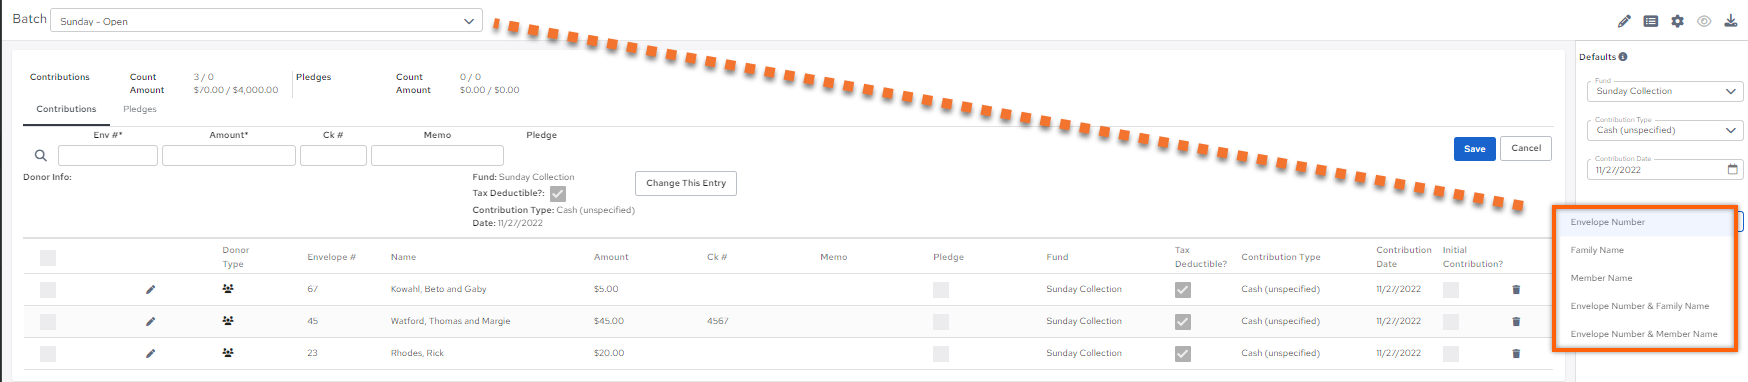The width and height of the screenshot is (1748, 382).
Task: Toggle the select-all checkbox in table header
Action: click(x=48, y=258)
